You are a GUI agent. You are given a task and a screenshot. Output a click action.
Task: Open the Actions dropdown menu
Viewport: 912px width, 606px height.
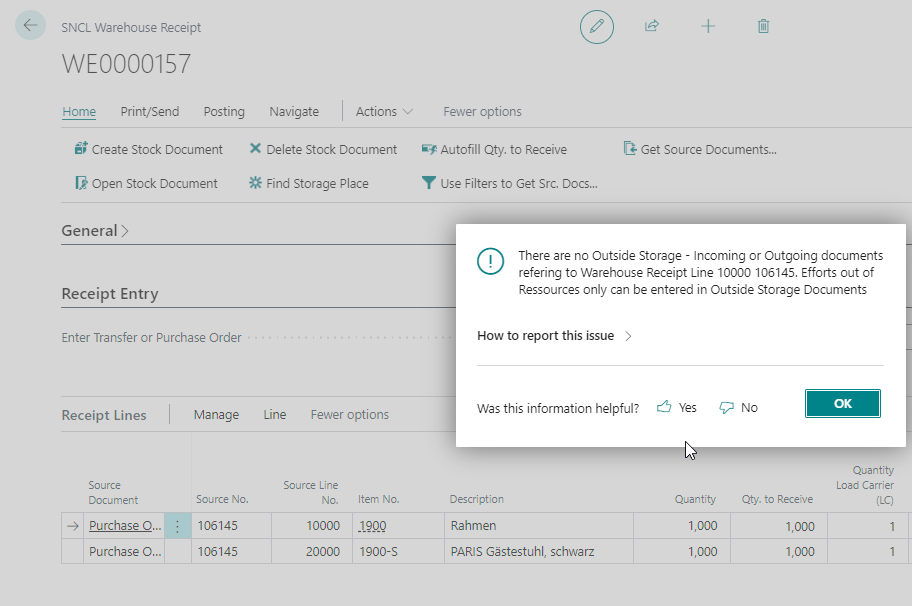[x=384, y=112]
